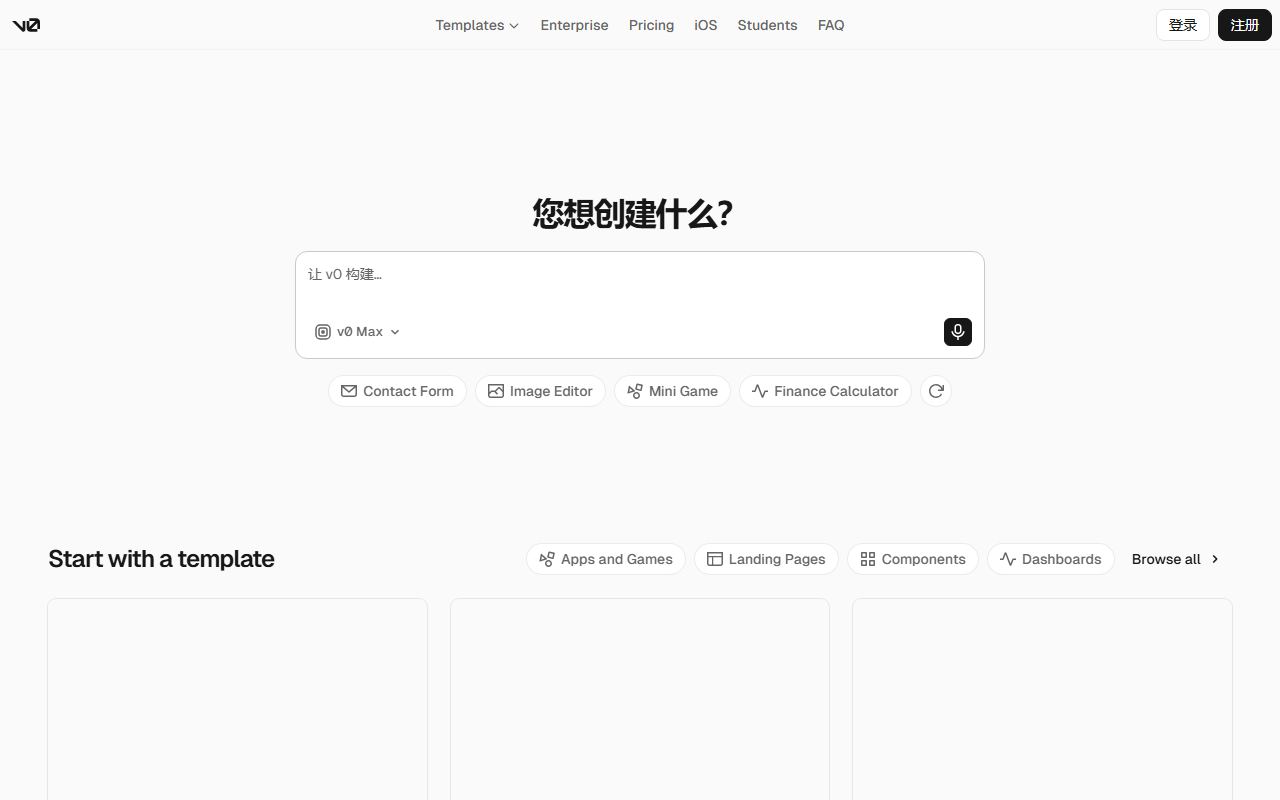Viewport: 1280px width, 800px height.
Task: Expand the Templates menu
Action: click(477, 25)
